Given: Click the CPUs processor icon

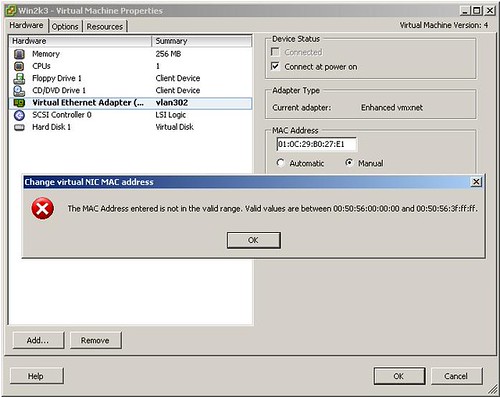Looking at the screenshot, I should [x=19, y=66].
